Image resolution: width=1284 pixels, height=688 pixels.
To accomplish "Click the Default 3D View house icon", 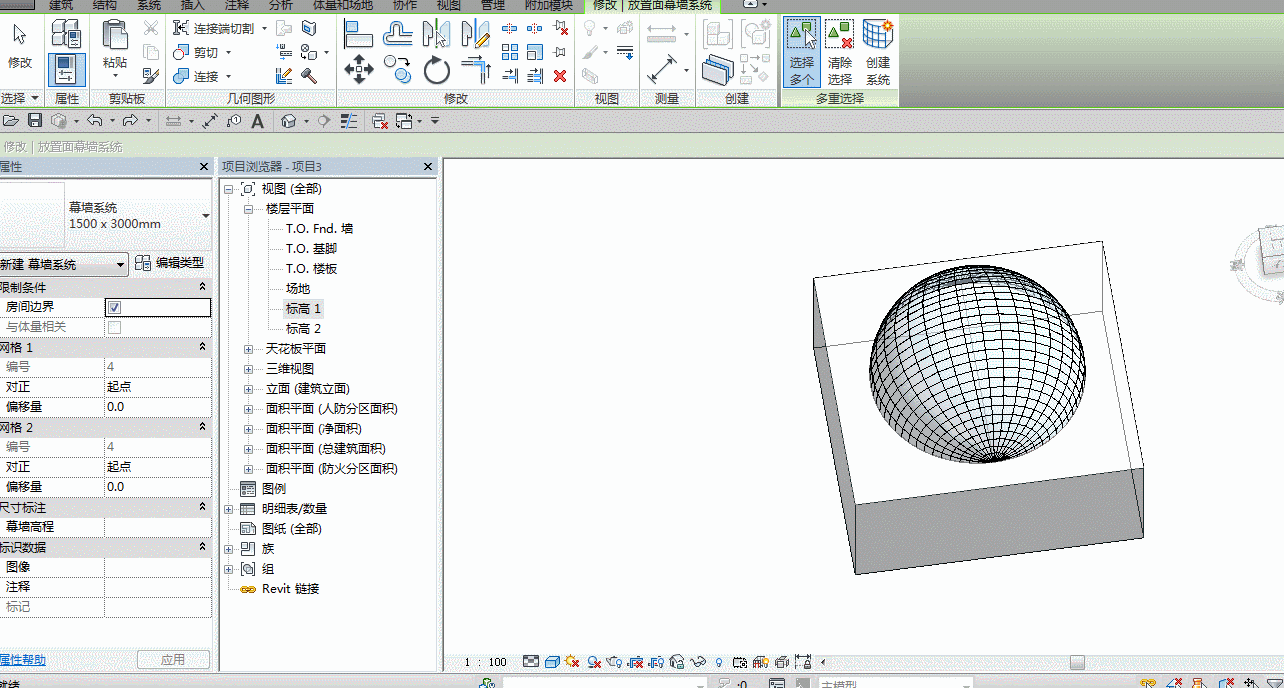I will coord(289,121).
